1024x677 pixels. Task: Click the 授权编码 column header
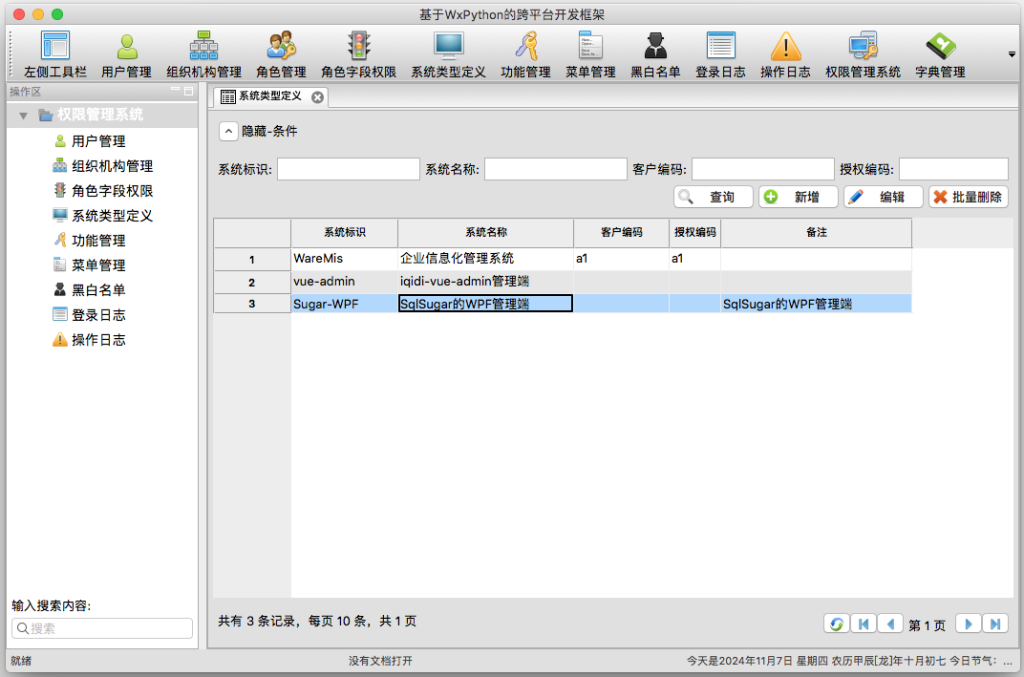click(x=695, y=232)
